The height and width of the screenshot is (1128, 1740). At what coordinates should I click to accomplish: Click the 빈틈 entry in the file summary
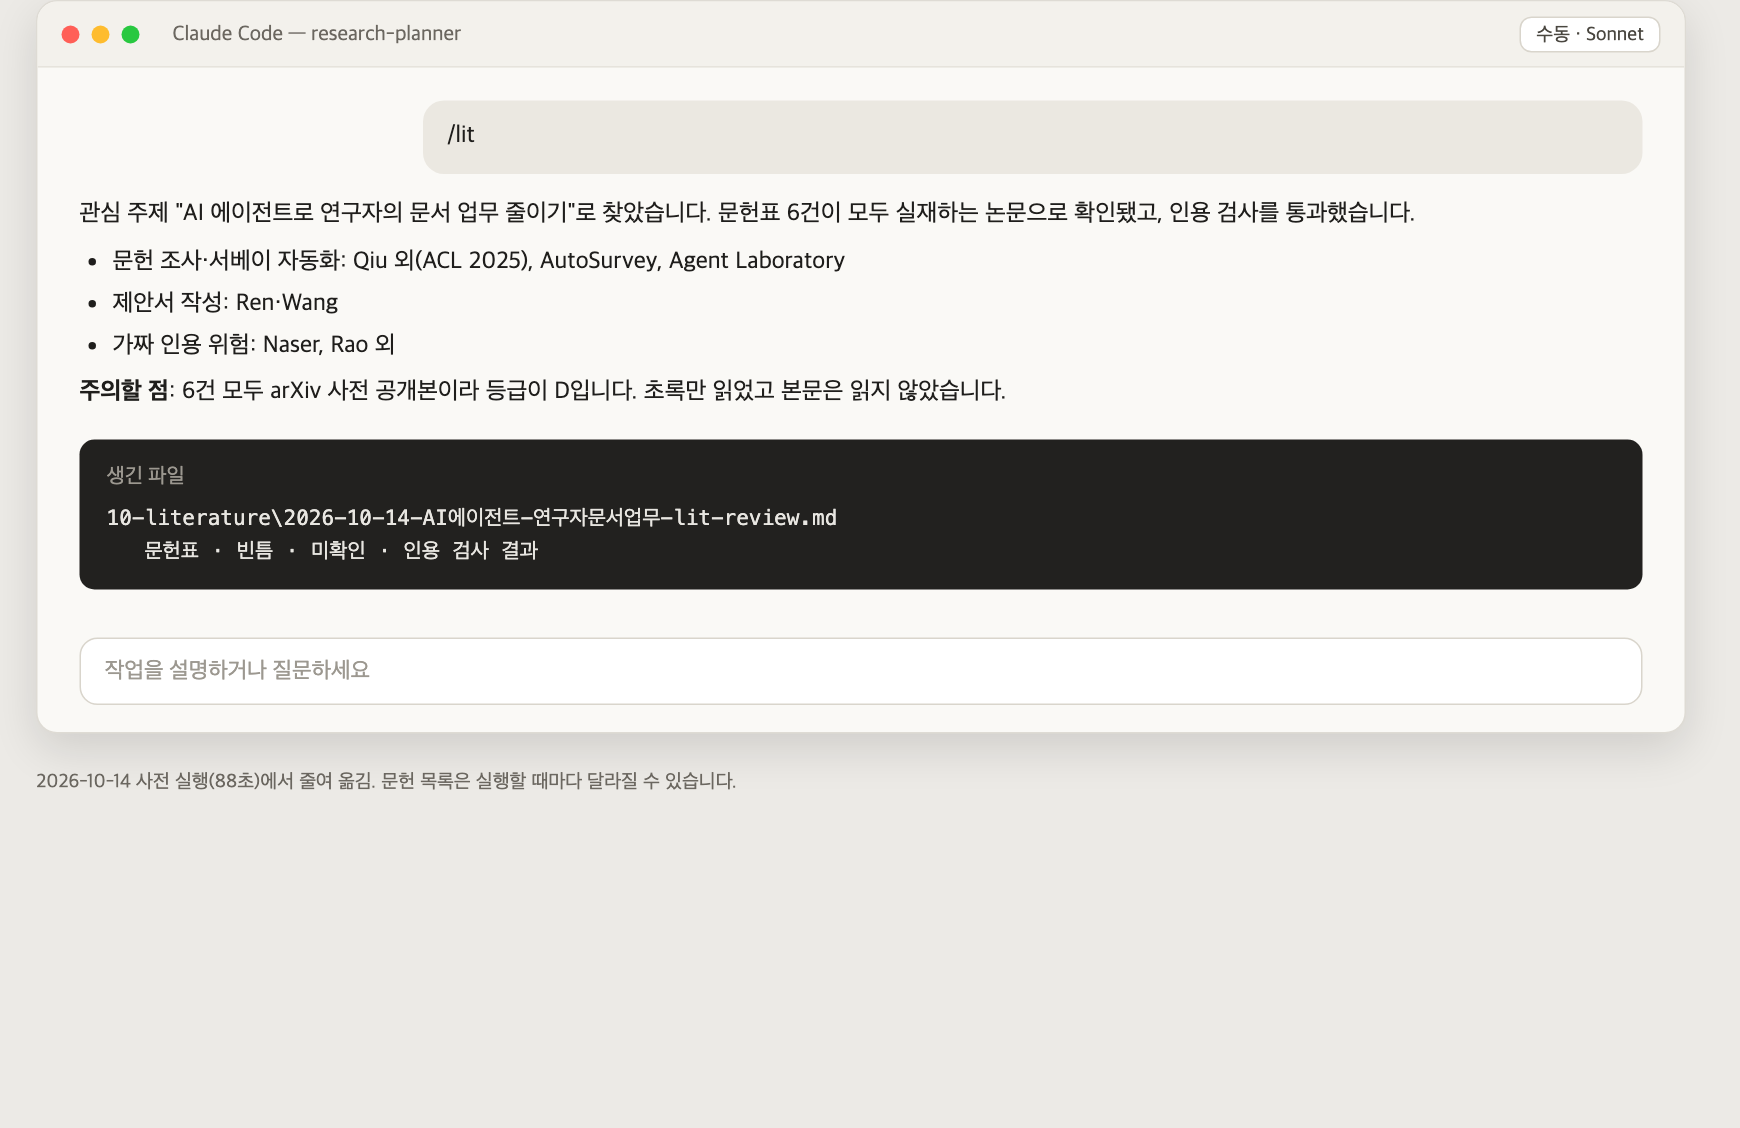254,550
